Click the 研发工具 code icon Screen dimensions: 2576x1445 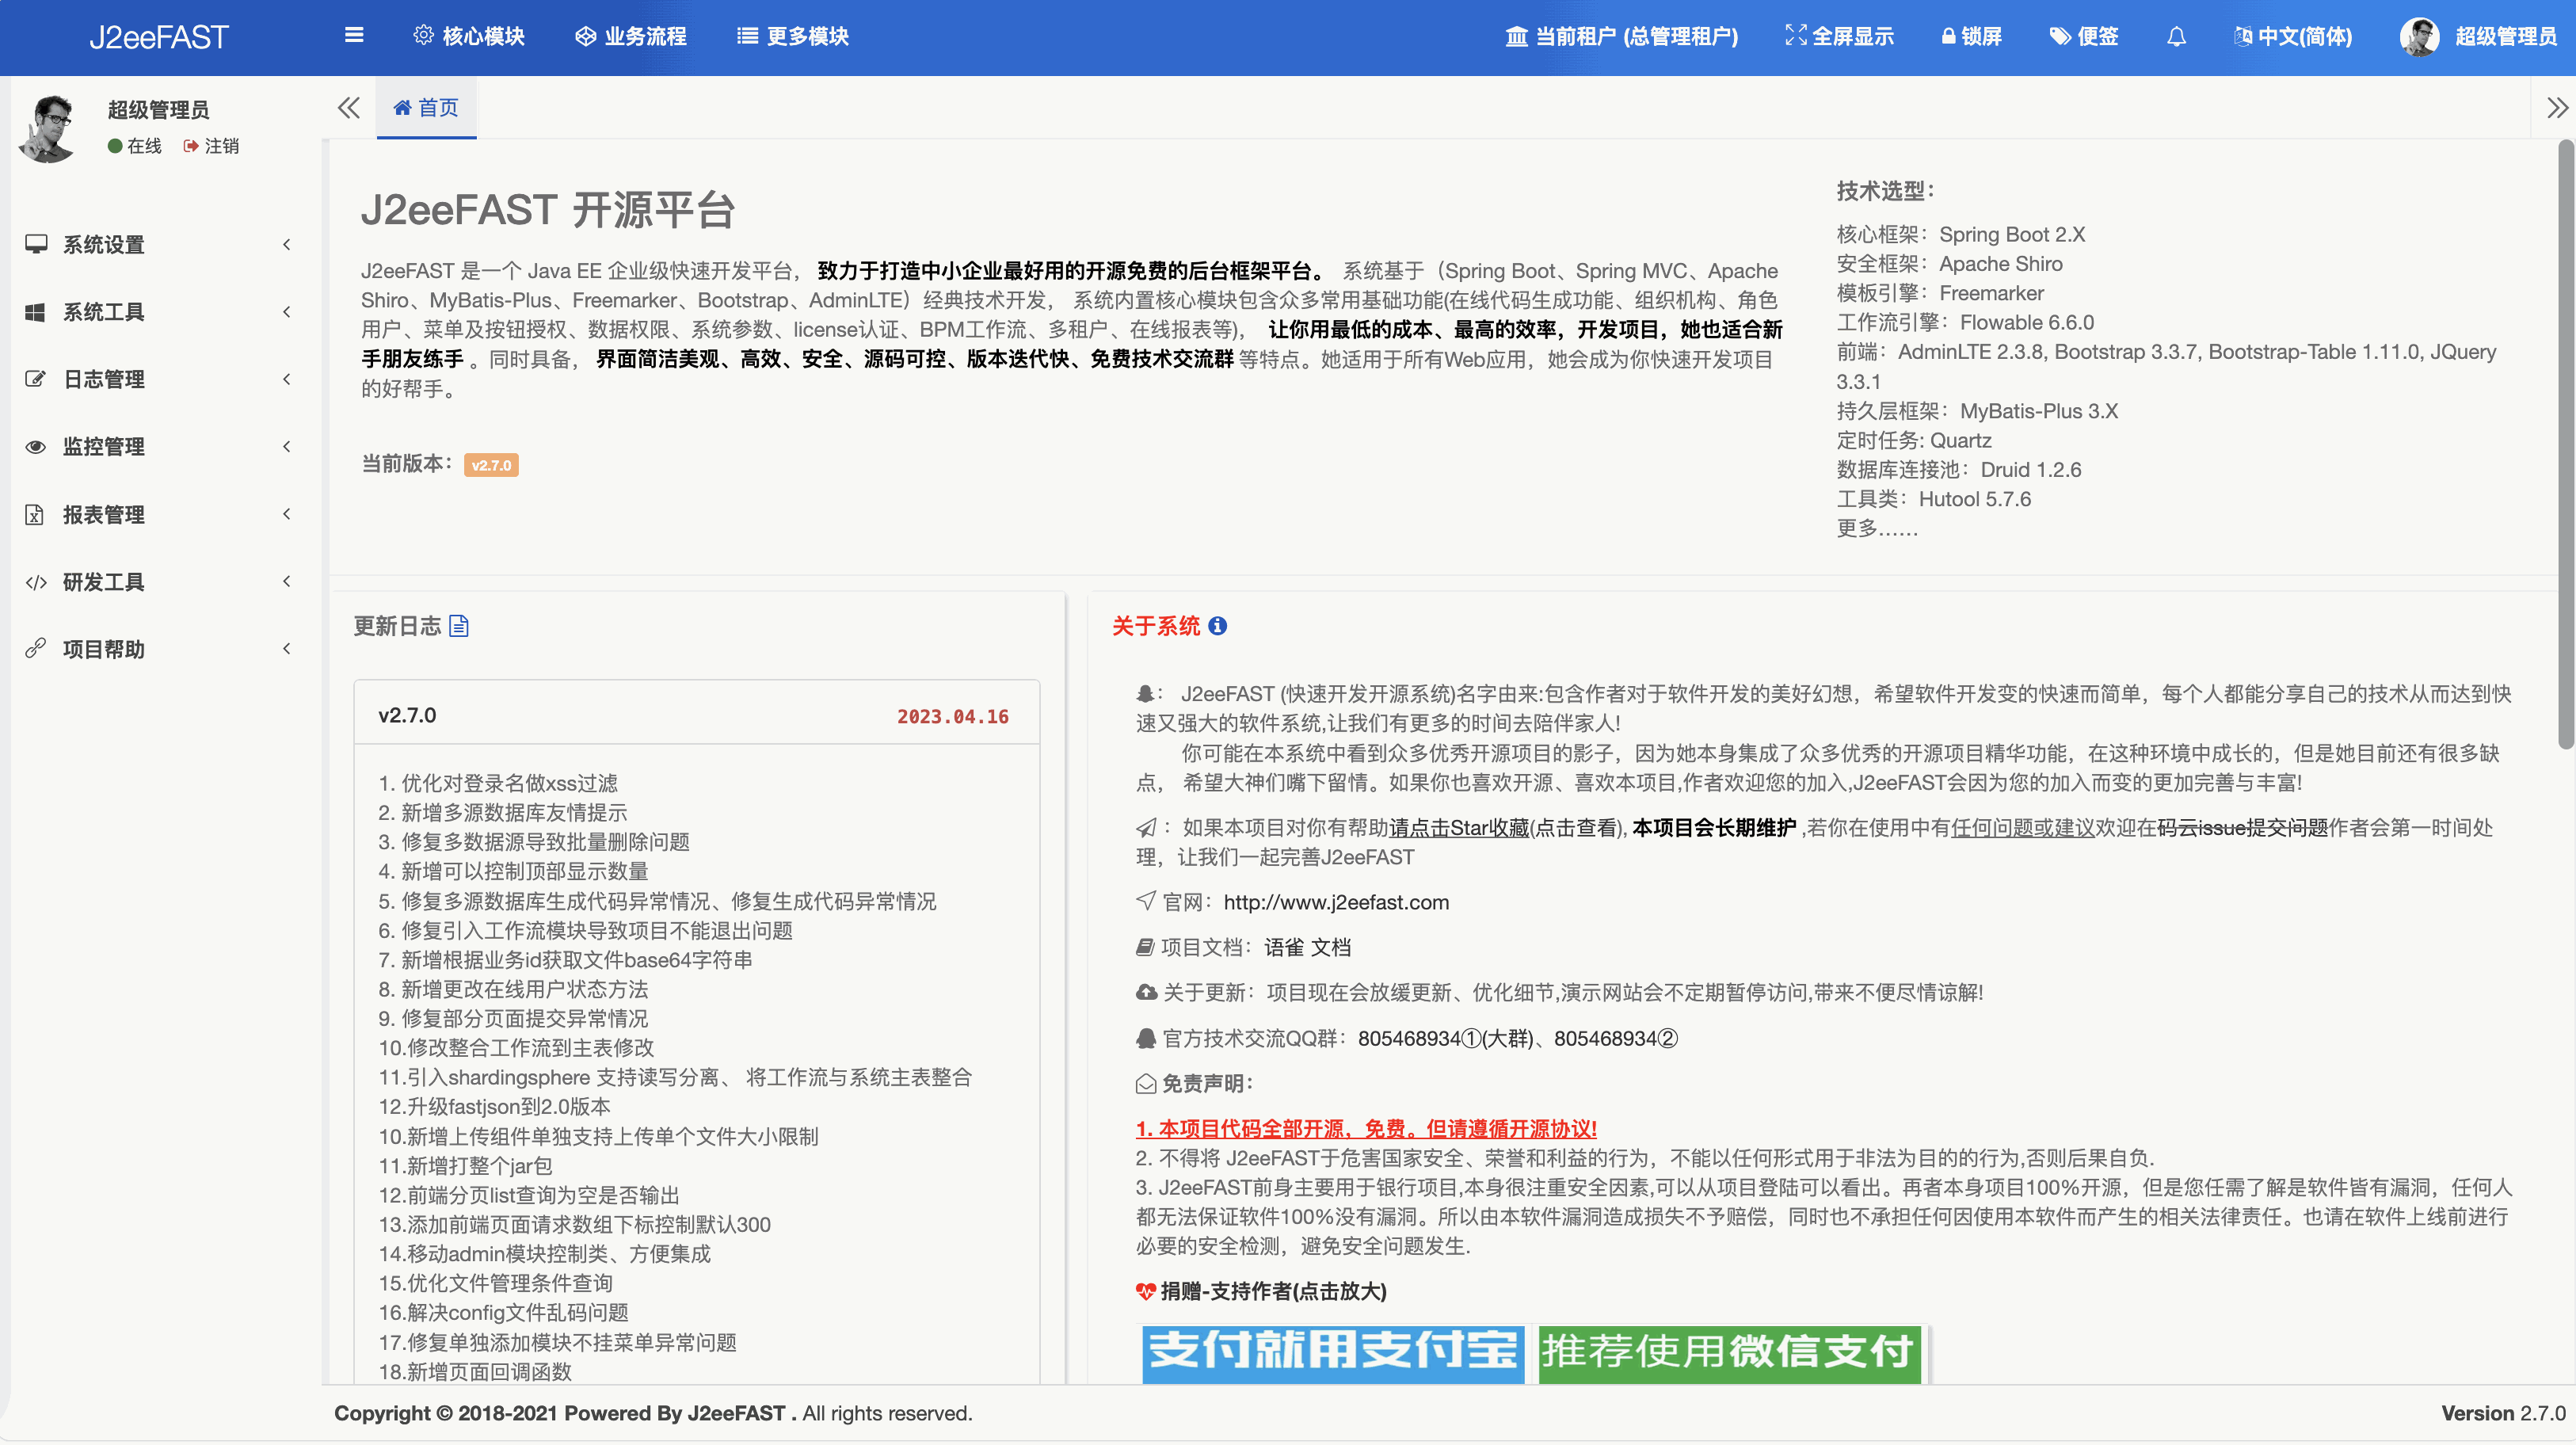[x=36, y=582]
